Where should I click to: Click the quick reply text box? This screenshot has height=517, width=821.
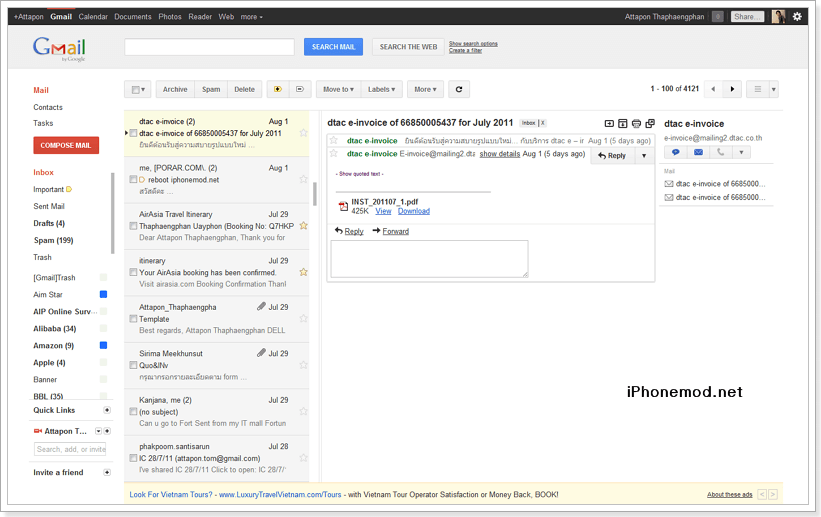[x=429, y=259]
